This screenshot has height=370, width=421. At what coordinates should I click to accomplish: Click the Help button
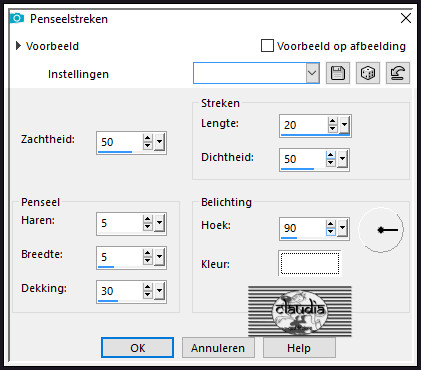tap(299, 348)
